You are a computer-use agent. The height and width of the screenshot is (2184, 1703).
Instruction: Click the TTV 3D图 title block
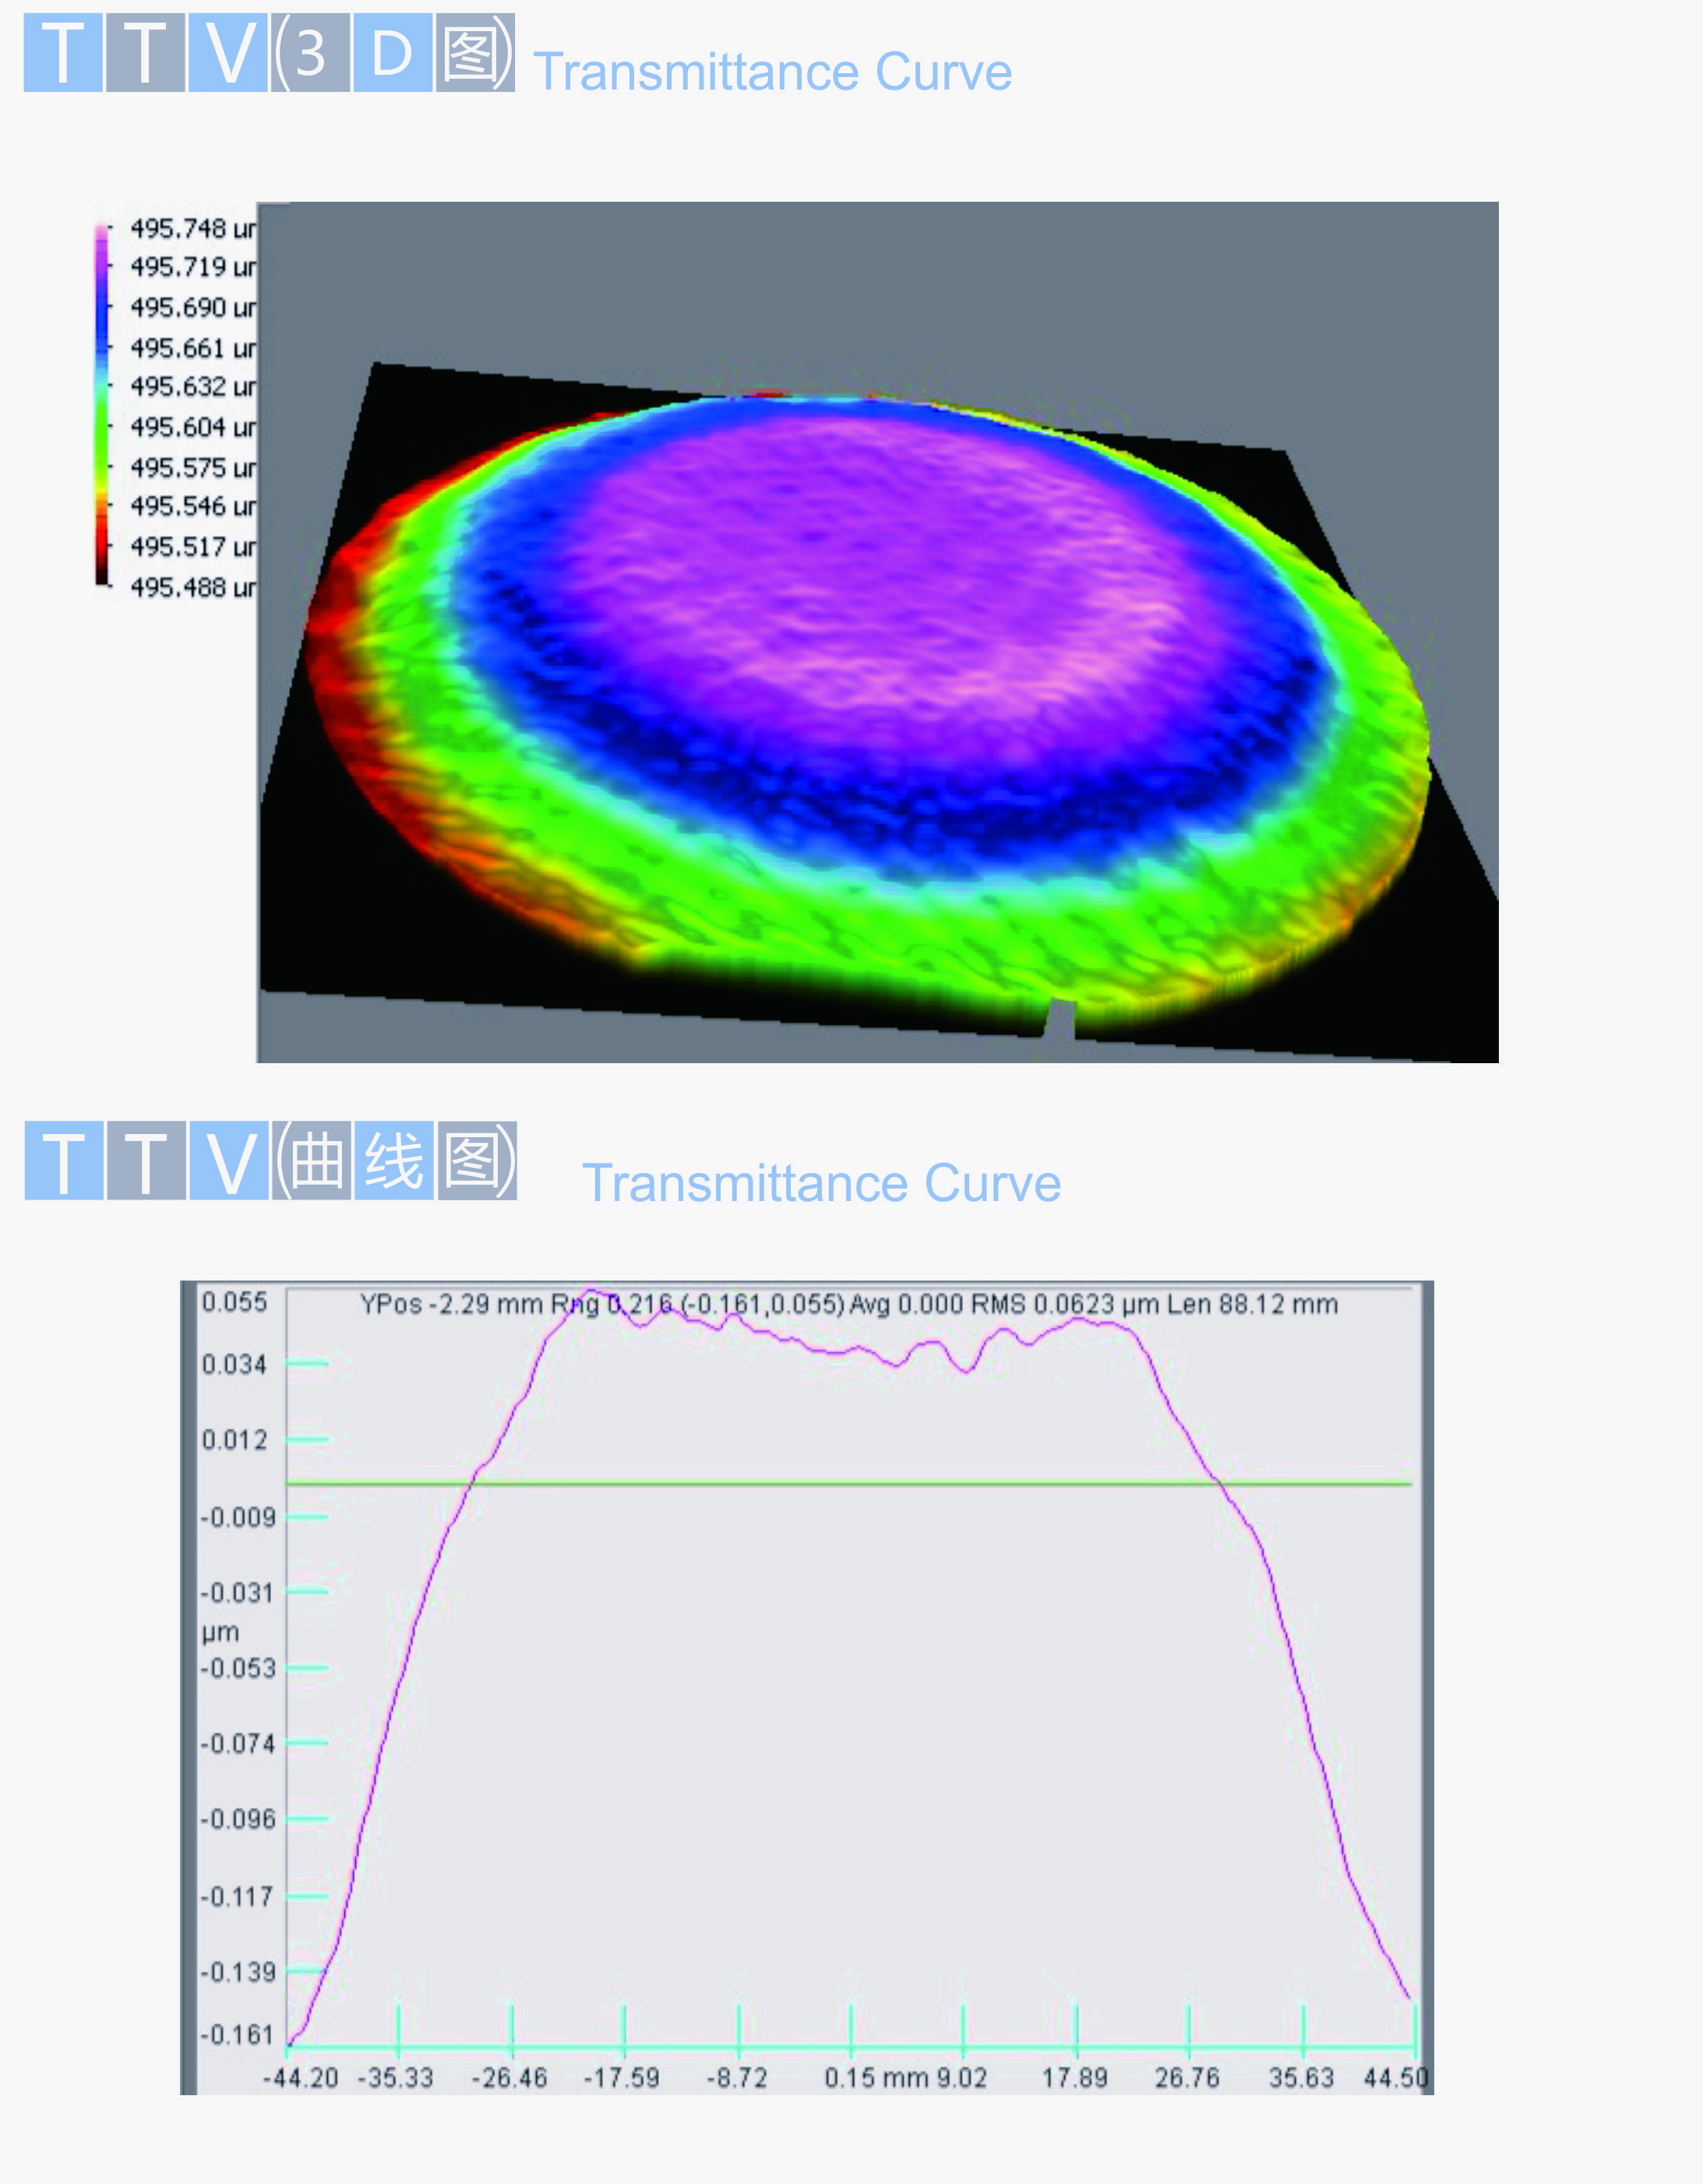pos(269,53)
